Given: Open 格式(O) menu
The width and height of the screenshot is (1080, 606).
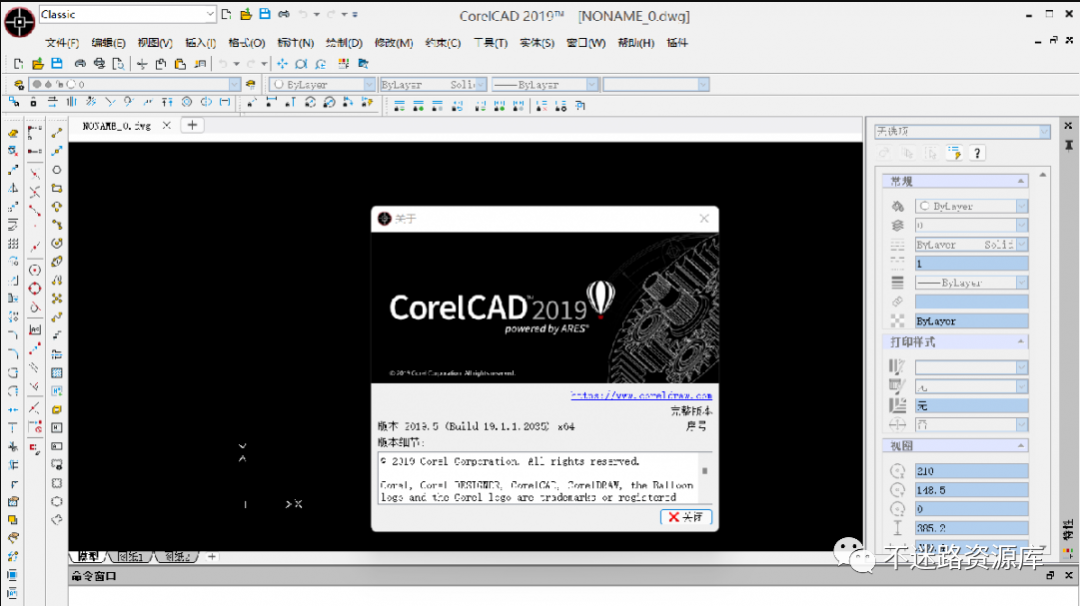Looking at the screenshot, I should click(x=247, y=43).
